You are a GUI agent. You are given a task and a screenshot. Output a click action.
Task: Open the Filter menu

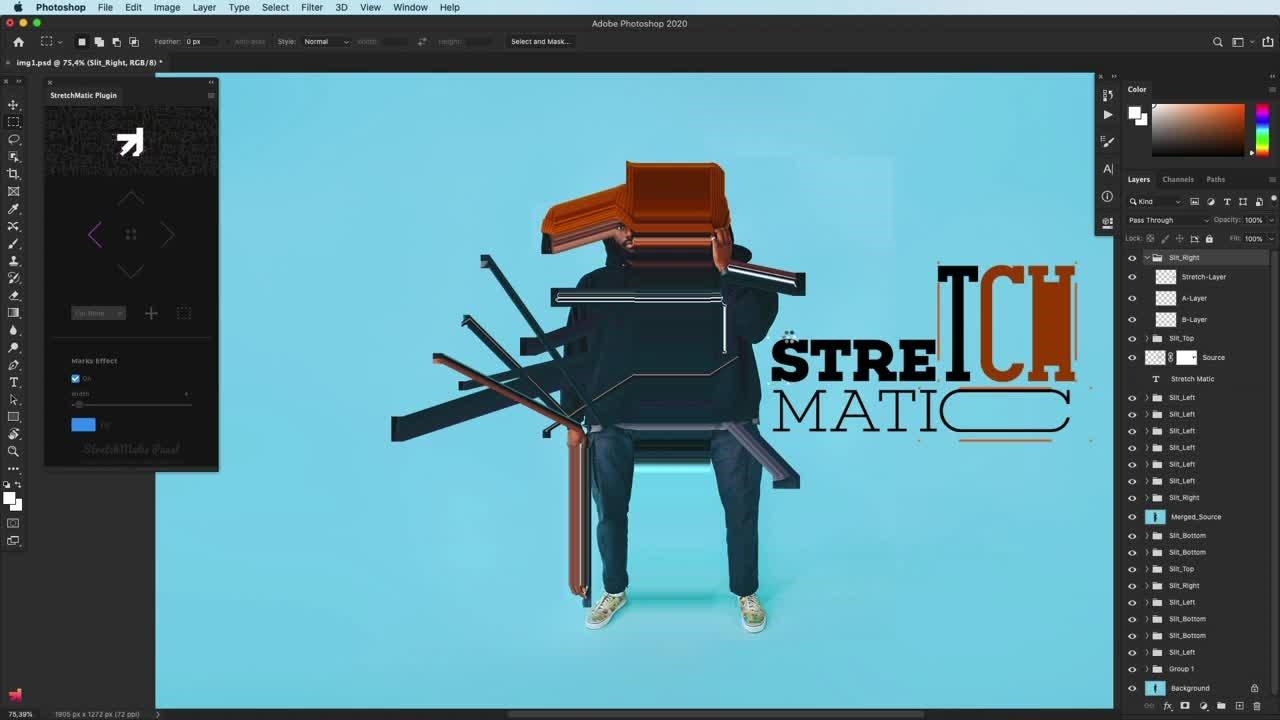coord(312,7)
